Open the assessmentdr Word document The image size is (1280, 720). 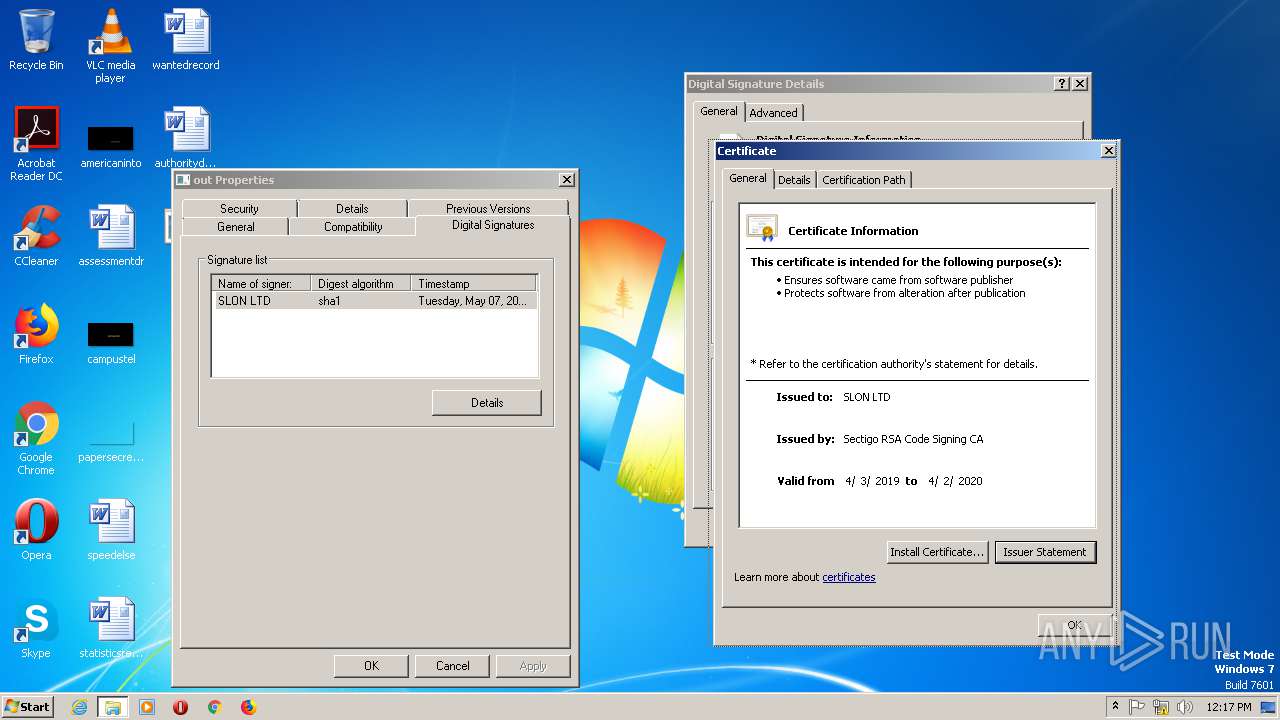pyautogui.click(x=111, y=236)
